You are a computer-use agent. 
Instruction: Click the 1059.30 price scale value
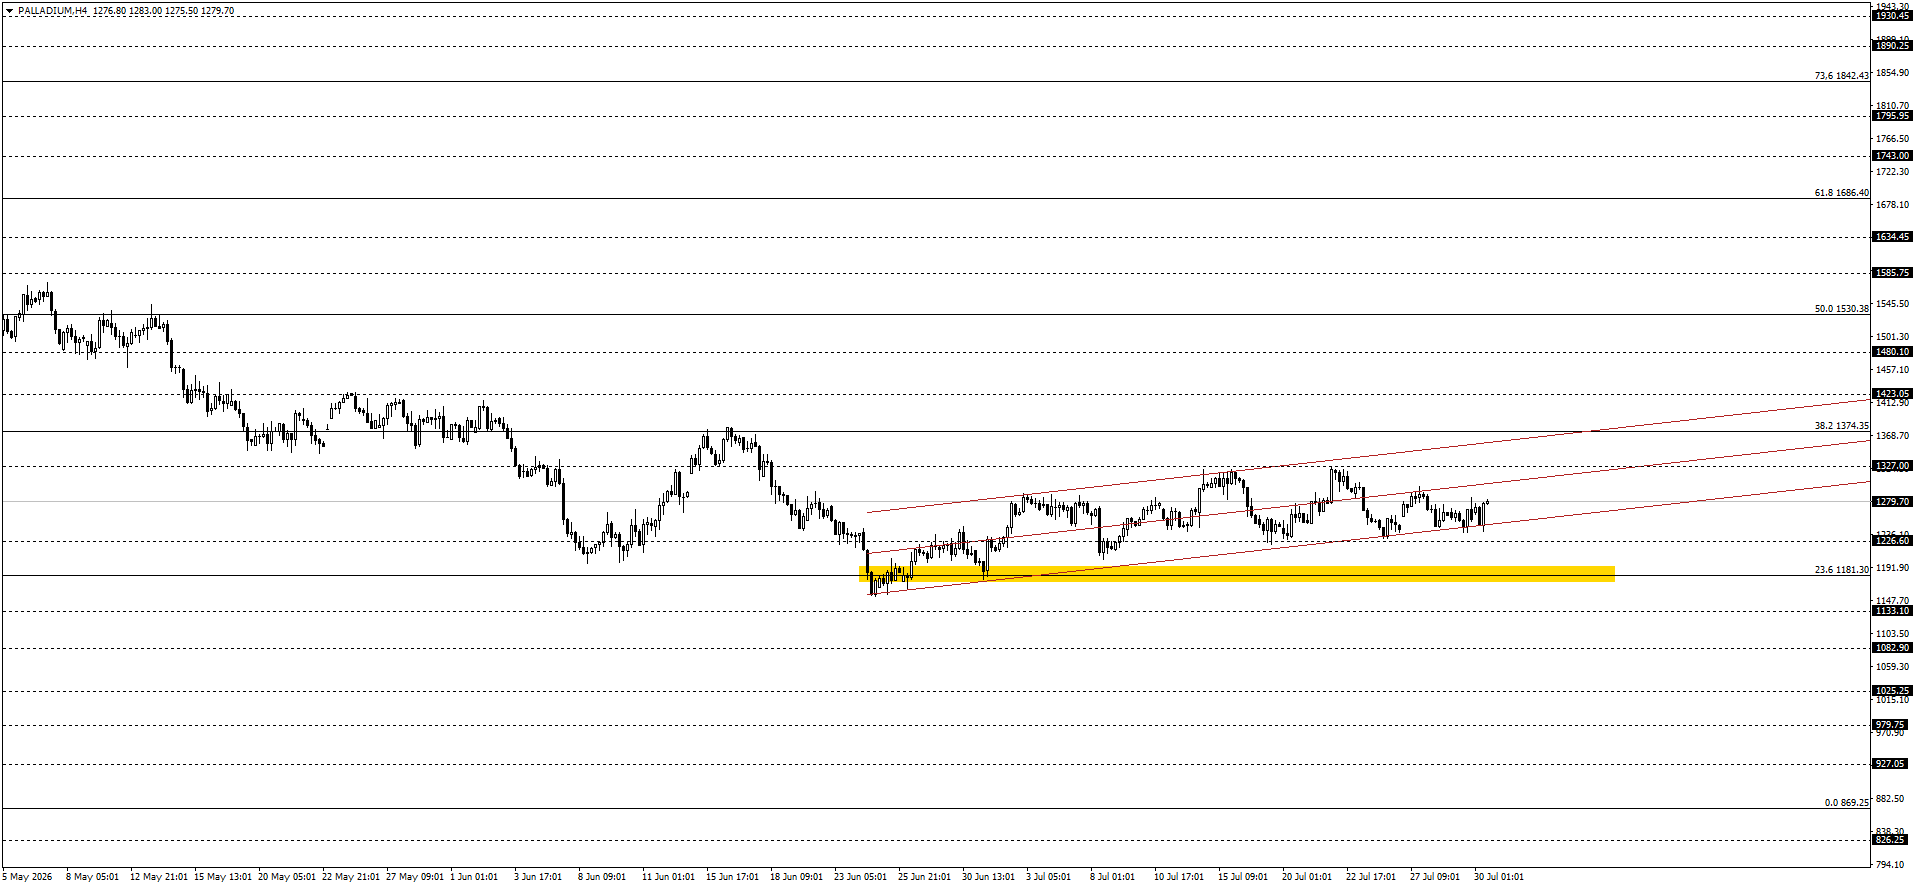click(1892, 667)
